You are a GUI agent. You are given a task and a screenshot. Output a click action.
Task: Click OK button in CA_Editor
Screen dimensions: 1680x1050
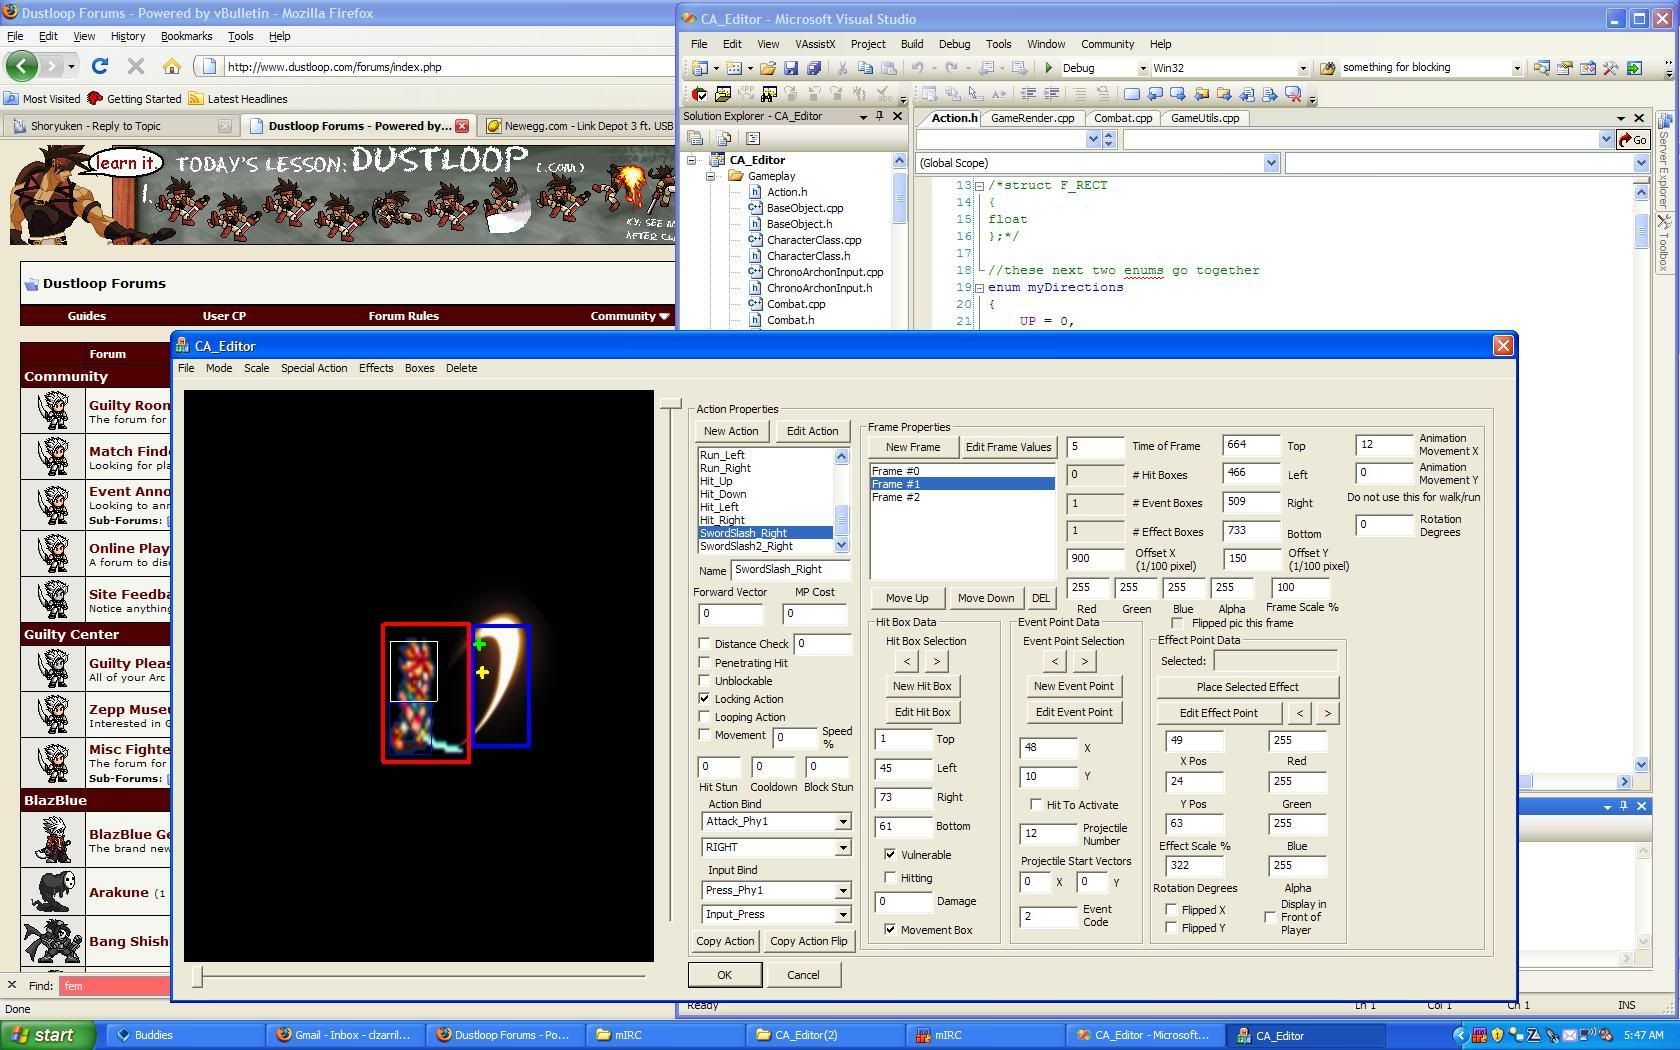pyautogui.click(x=724, y=975)
